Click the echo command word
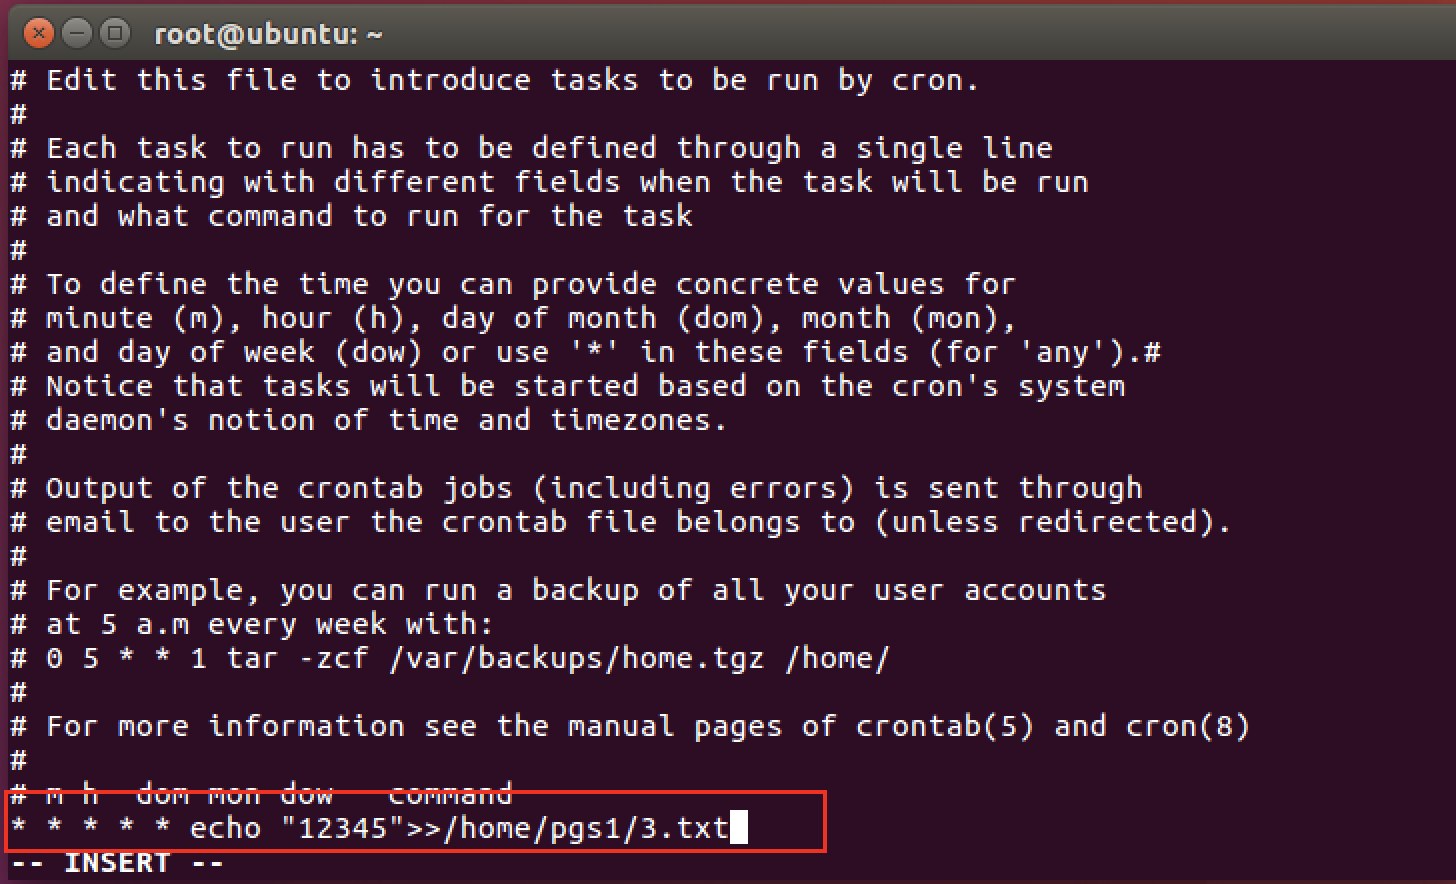 tap(226, 828)
